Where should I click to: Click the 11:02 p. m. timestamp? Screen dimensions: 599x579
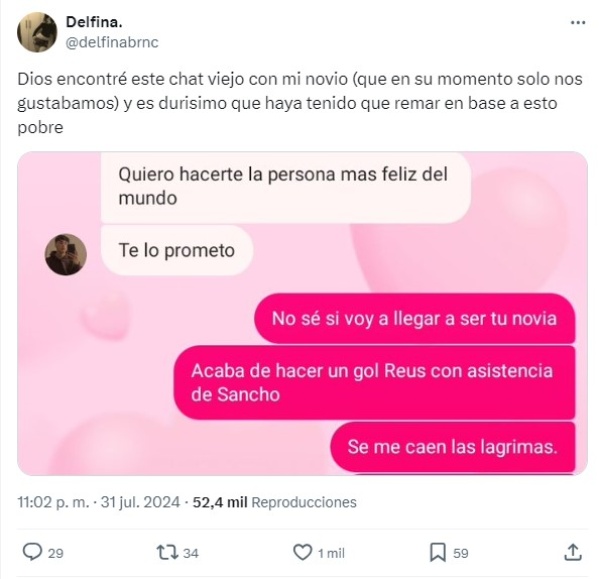(x=53, y=502)
